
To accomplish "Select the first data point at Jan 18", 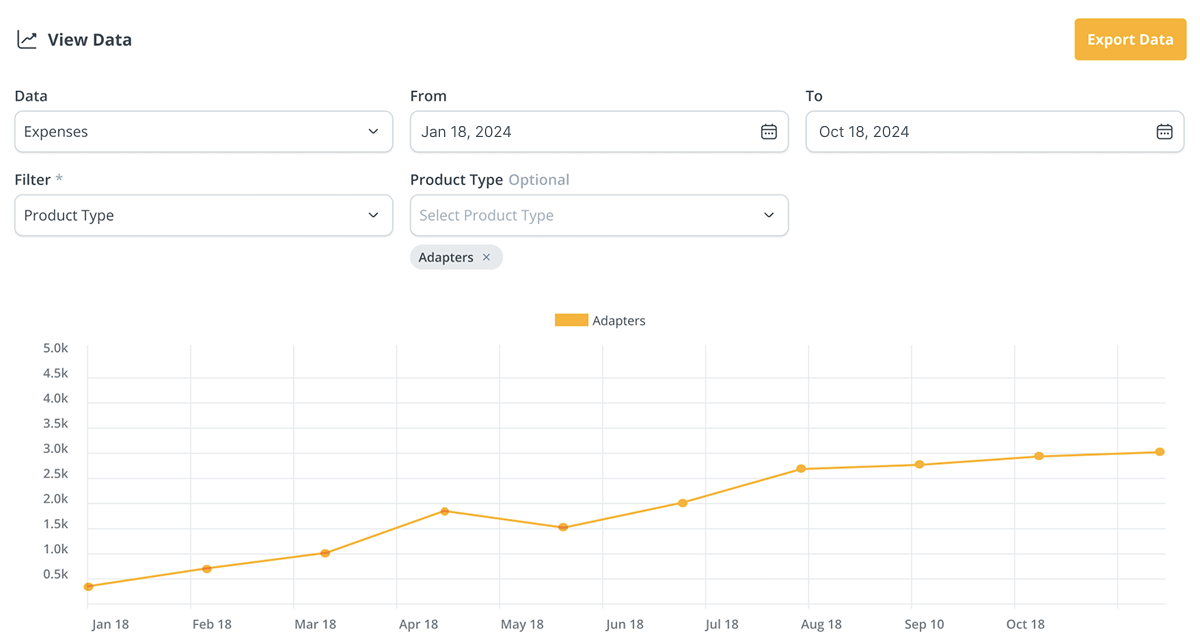I will pos(88,587).
